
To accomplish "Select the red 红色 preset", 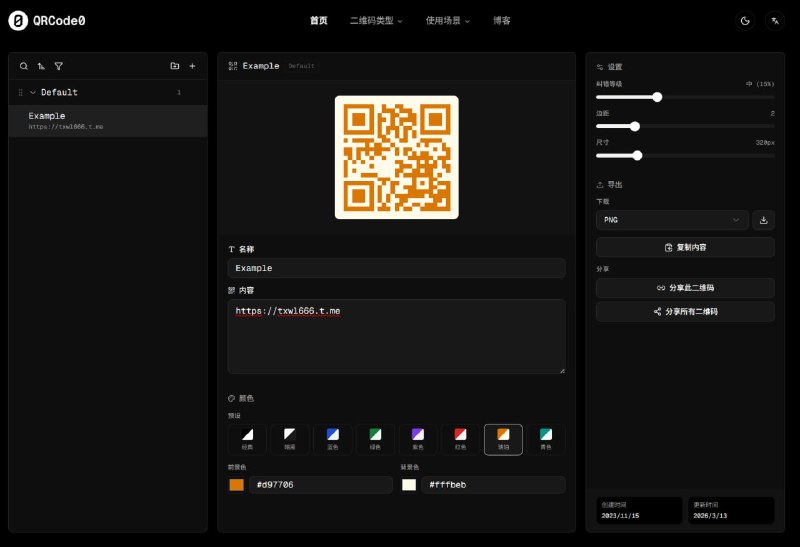I will pos(460,439).
